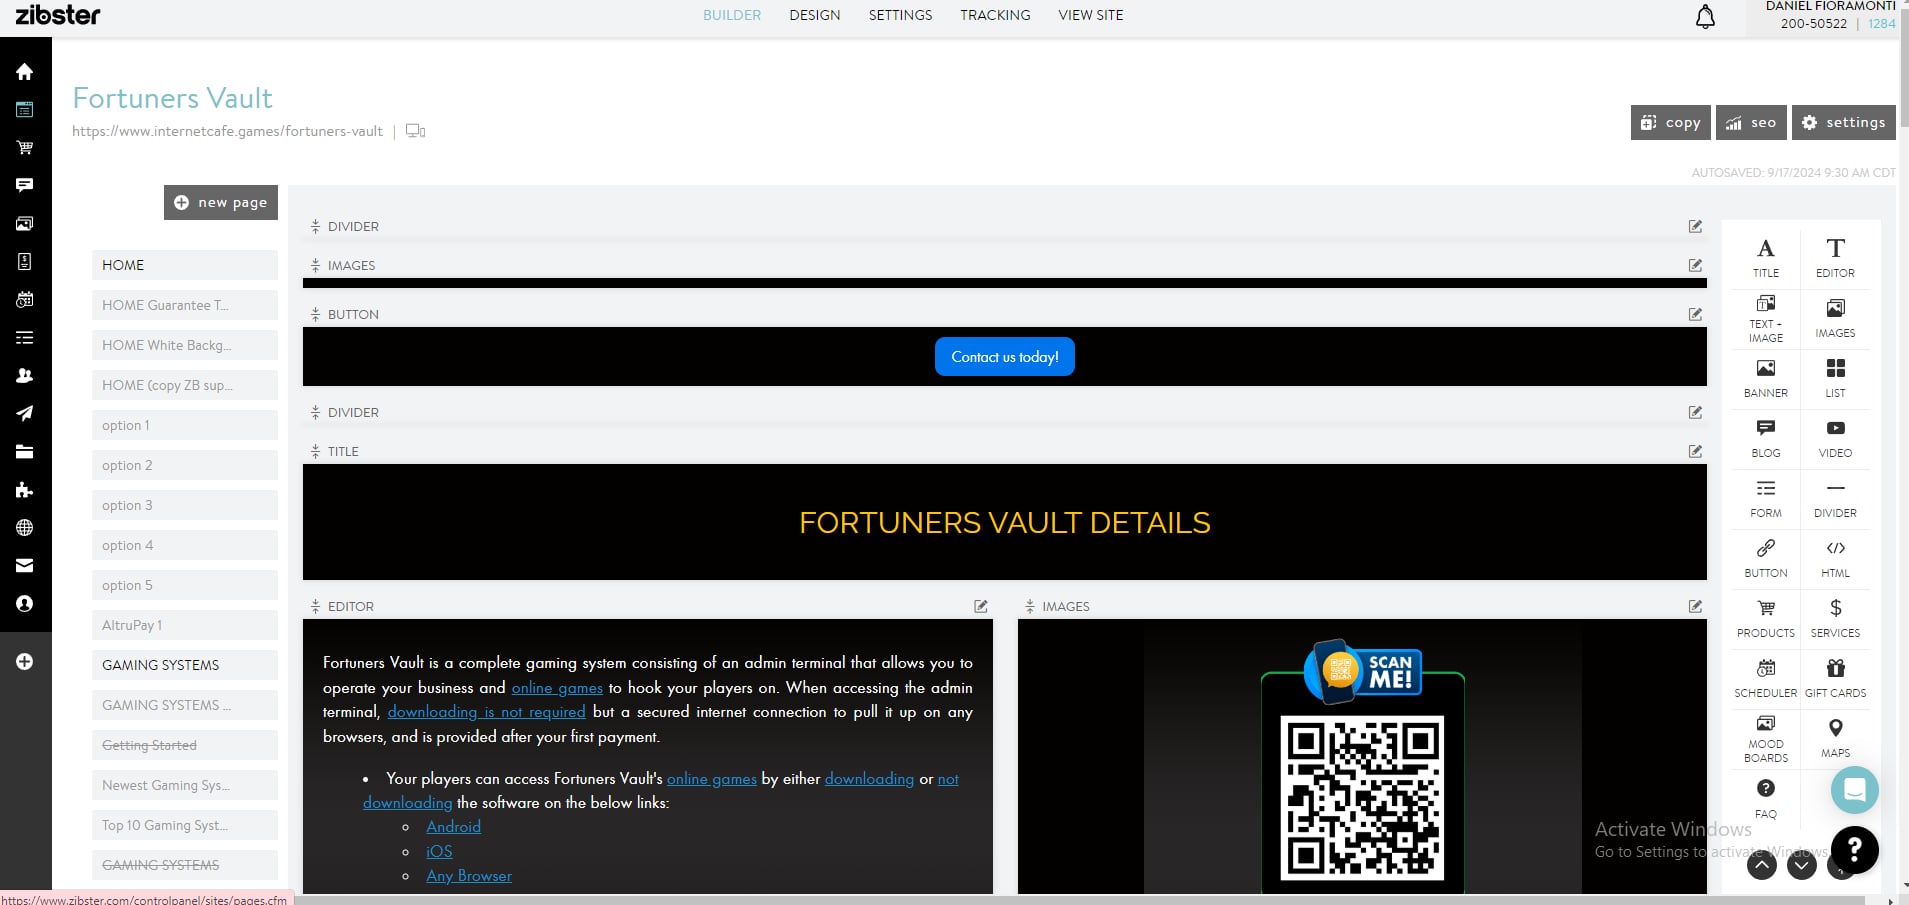The height and width of the screenshot is (905, 1909).
Task: Open the SETTINGS tab
Action: [900, 15]
